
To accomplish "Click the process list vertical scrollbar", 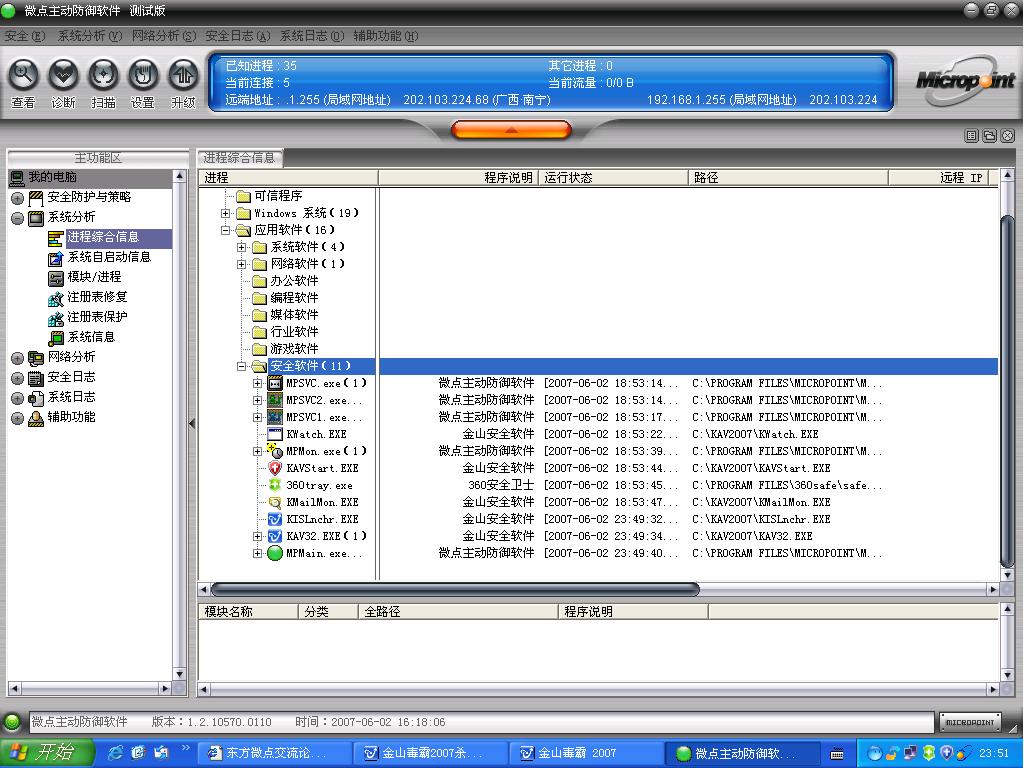I will pyautogui.click(x=1007, y=392).
